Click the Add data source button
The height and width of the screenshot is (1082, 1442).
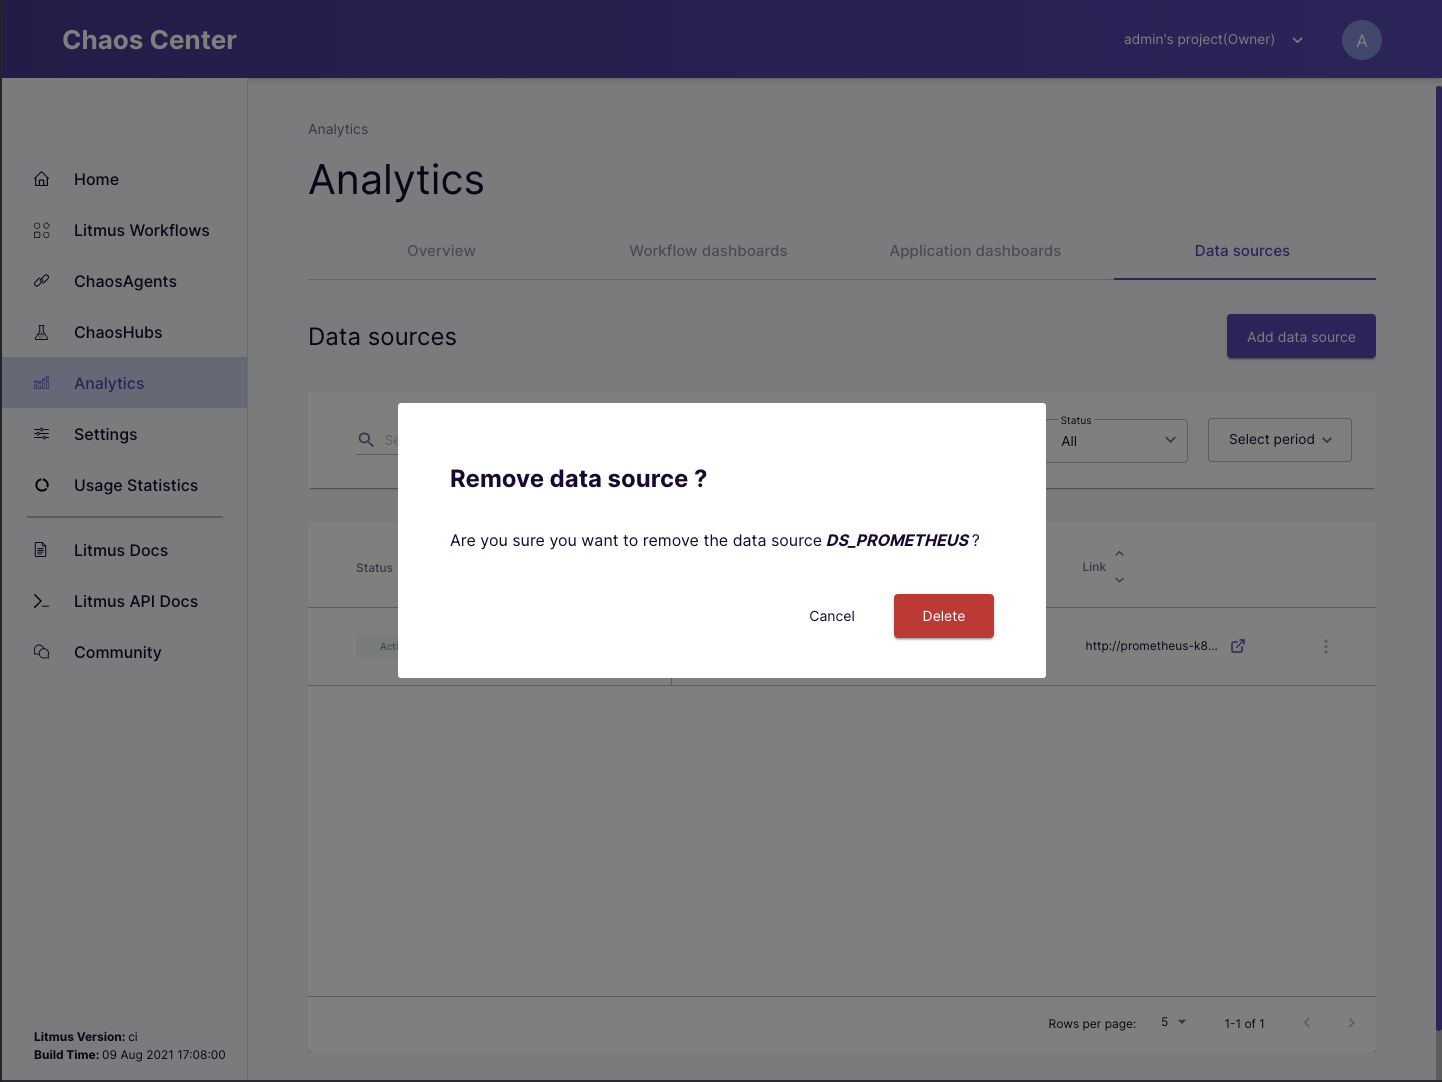click(1300, 337)
